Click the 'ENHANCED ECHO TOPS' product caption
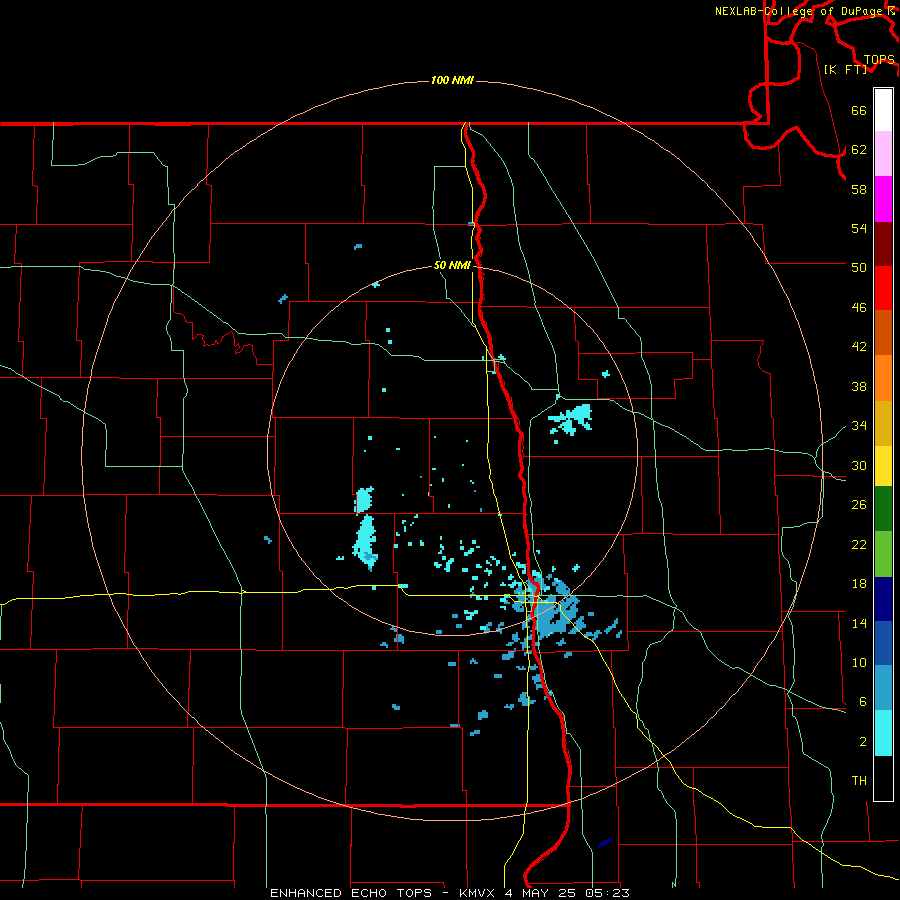 [x=351, y=893]
